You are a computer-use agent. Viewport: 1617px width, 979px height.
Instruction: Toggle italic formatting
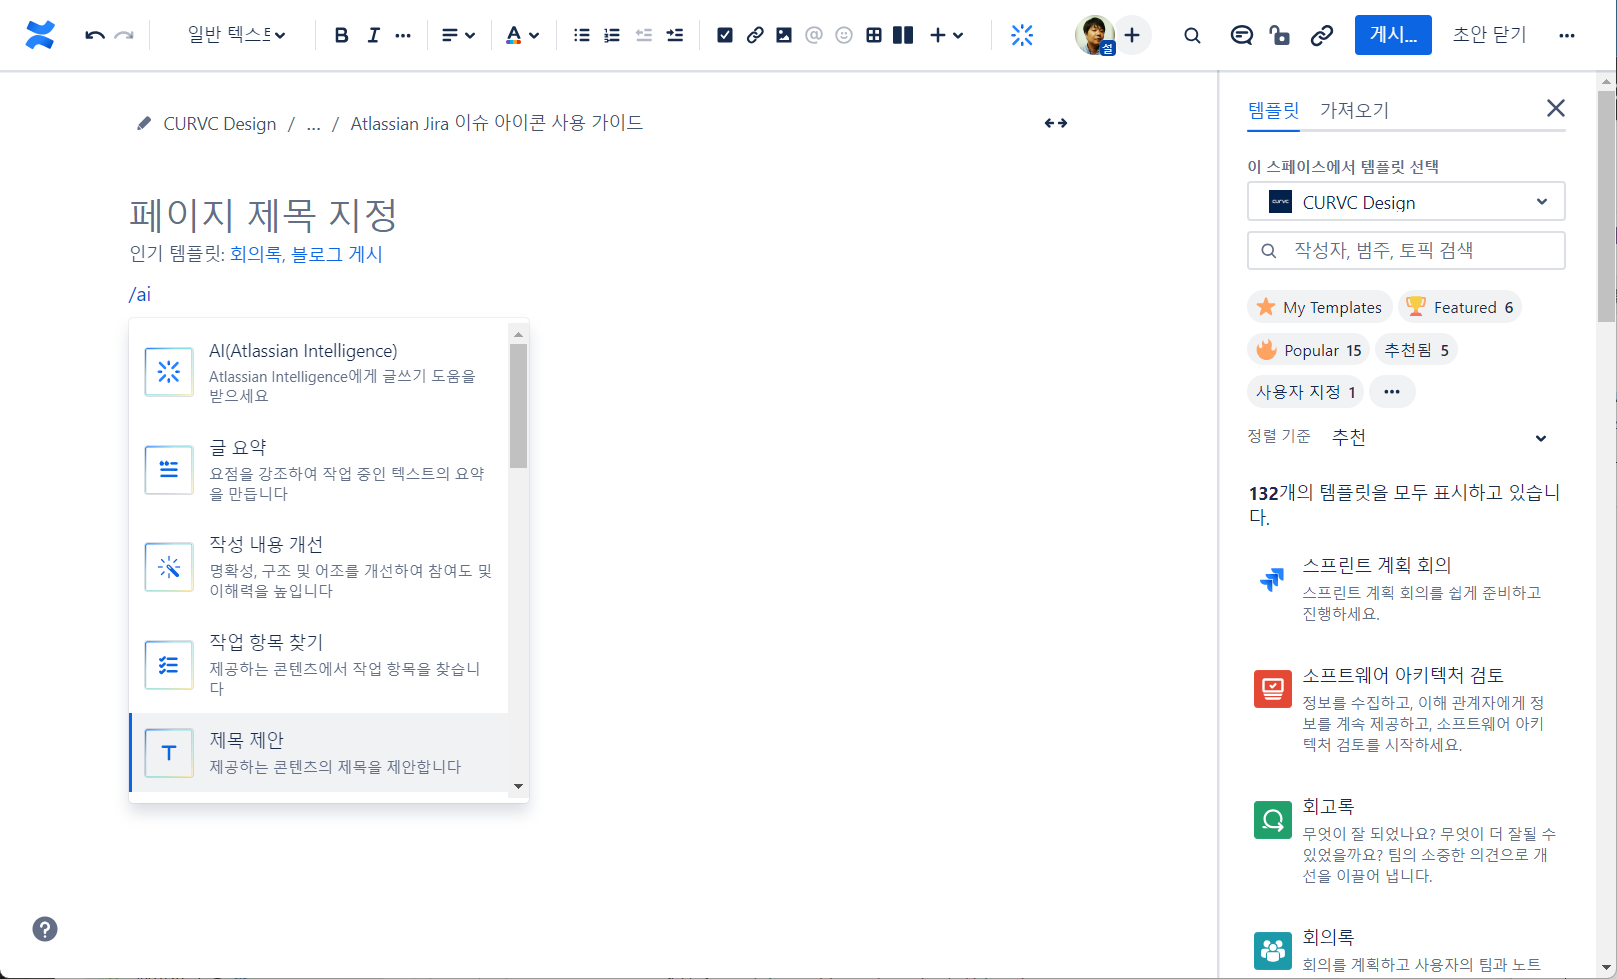373,36
